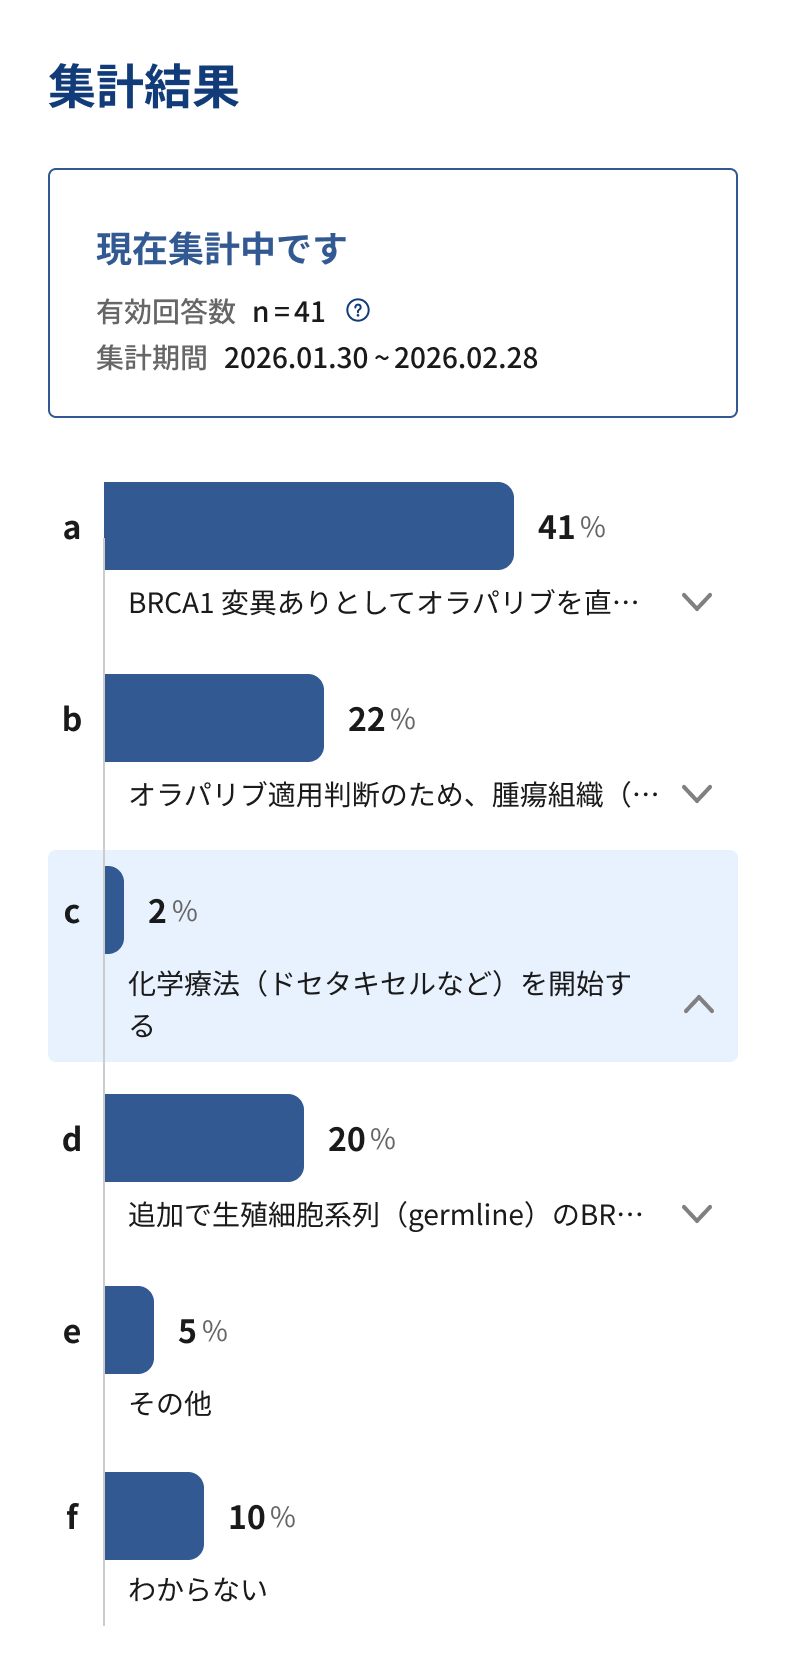
Task: Click the help icon beside n=41
Action: coord(357,311)
